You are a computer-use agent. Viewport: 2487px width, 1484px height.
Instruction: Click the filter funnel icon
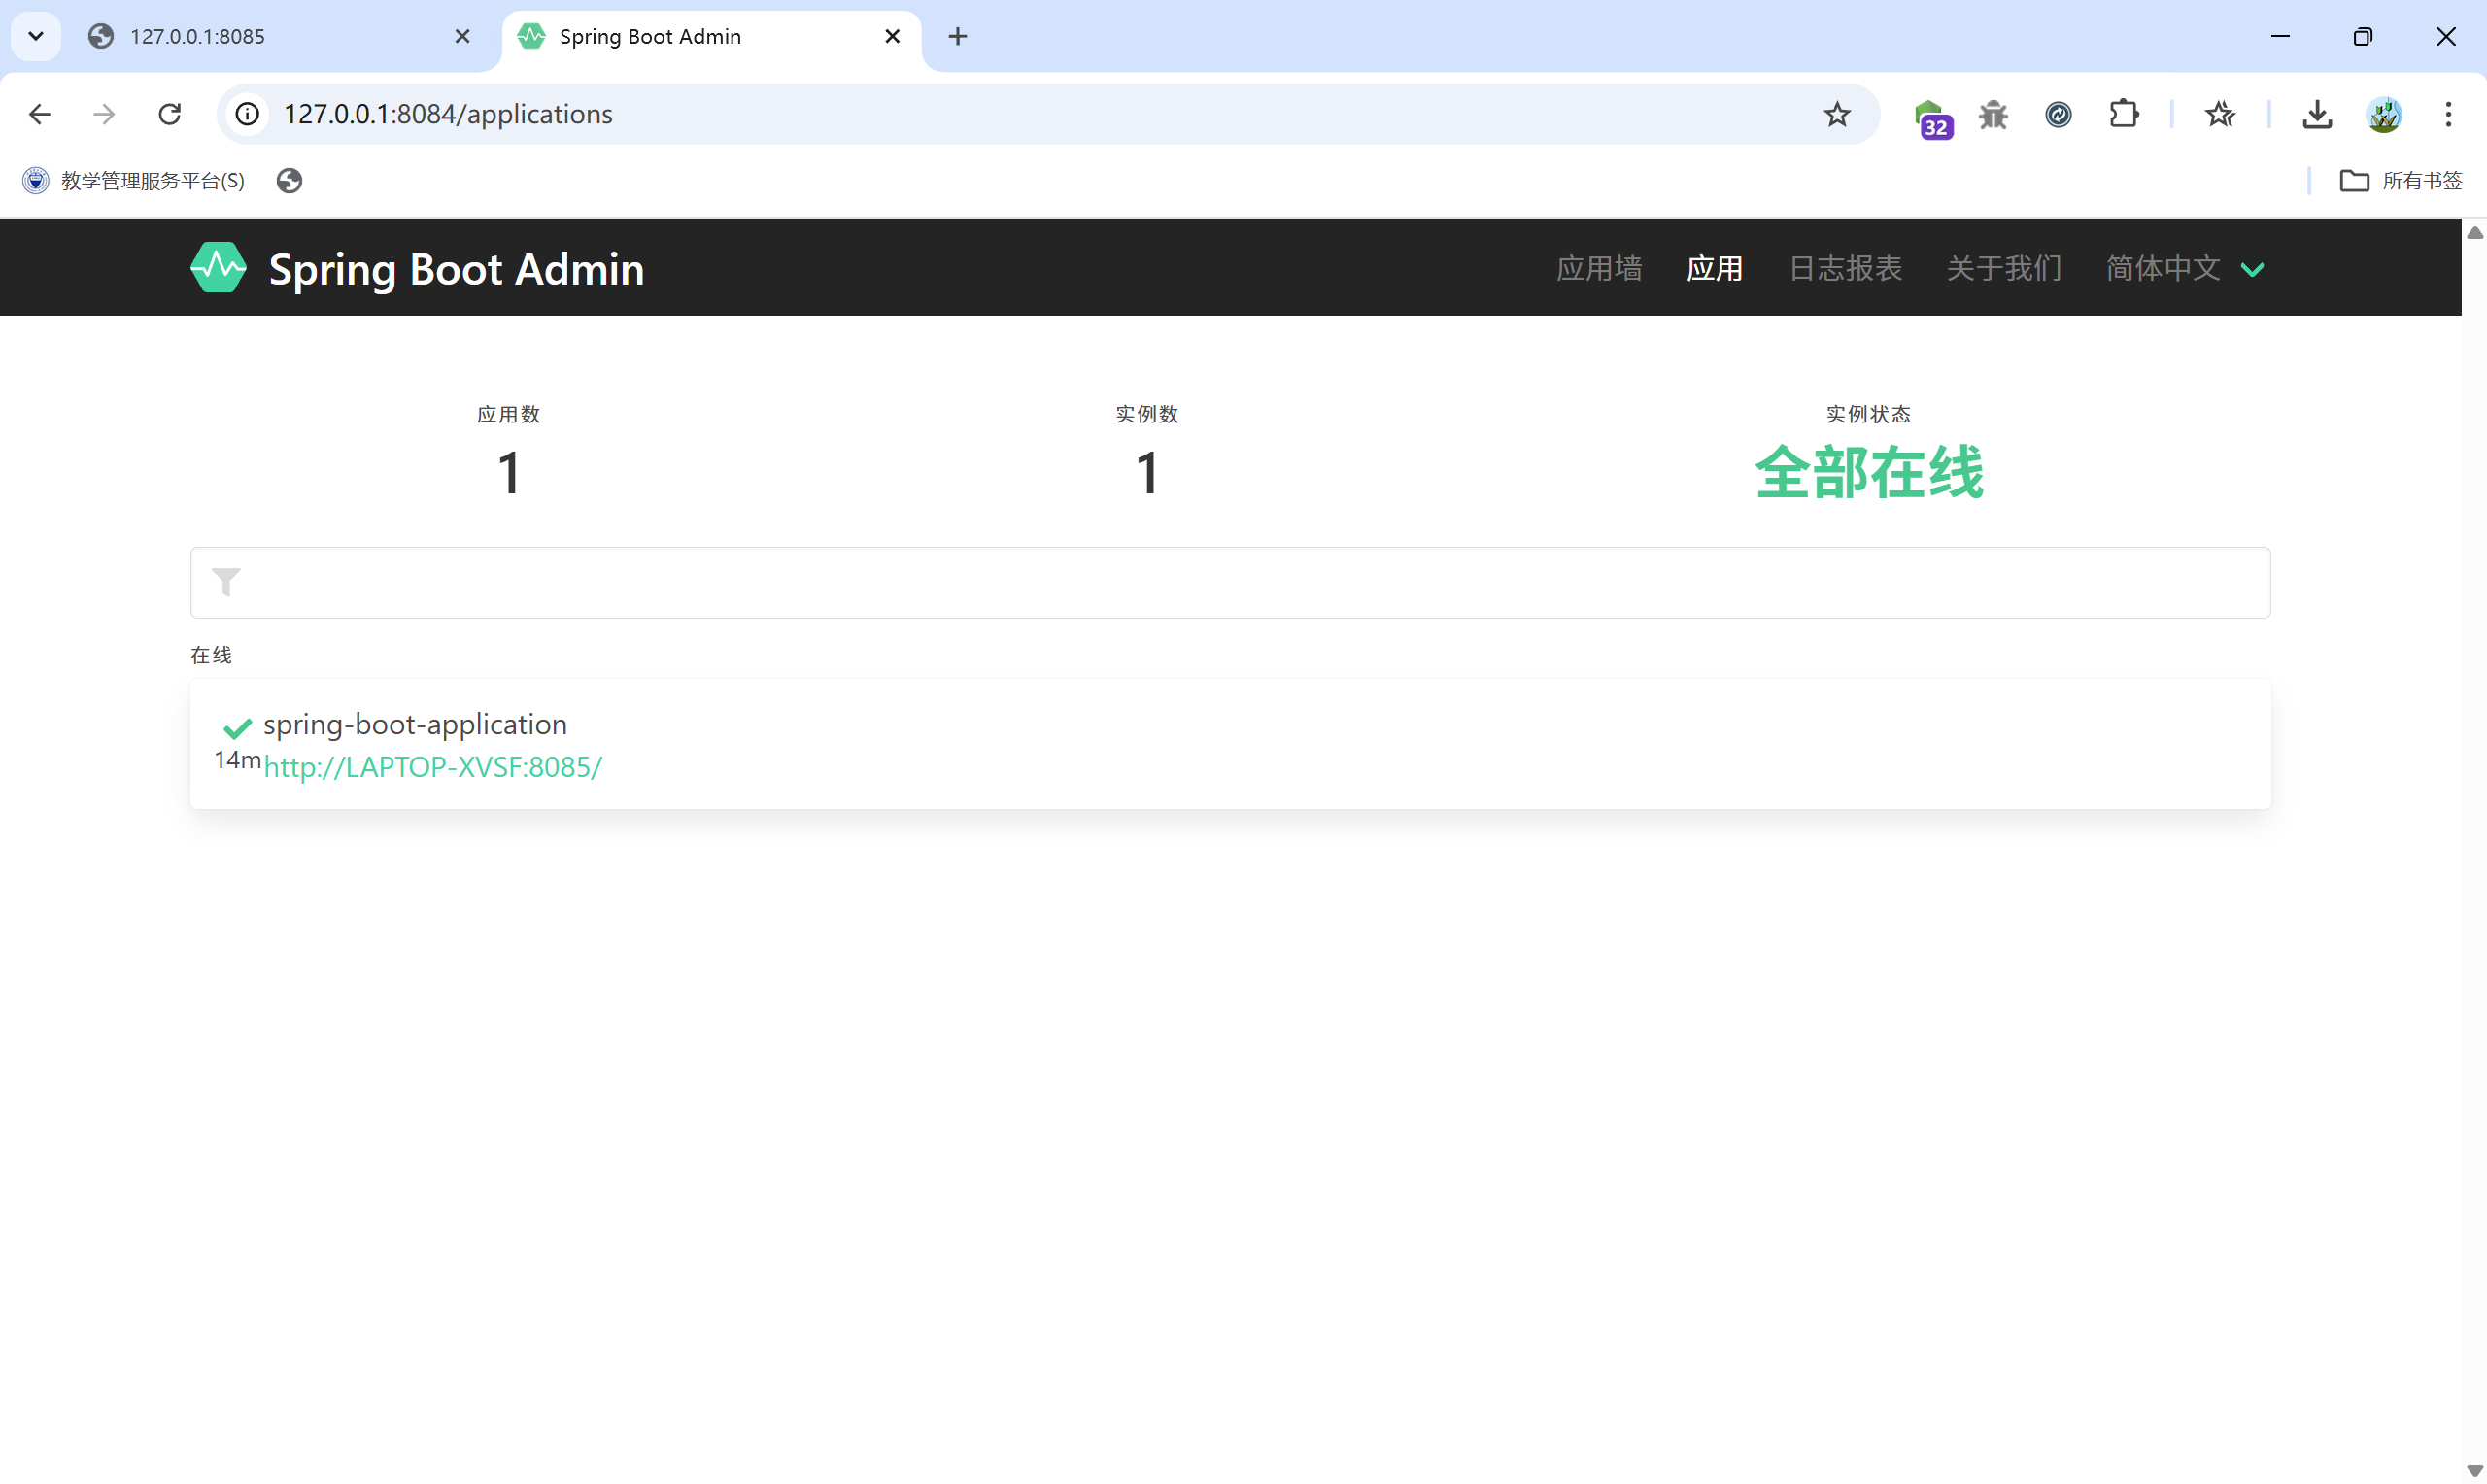(x=227, y=582)
